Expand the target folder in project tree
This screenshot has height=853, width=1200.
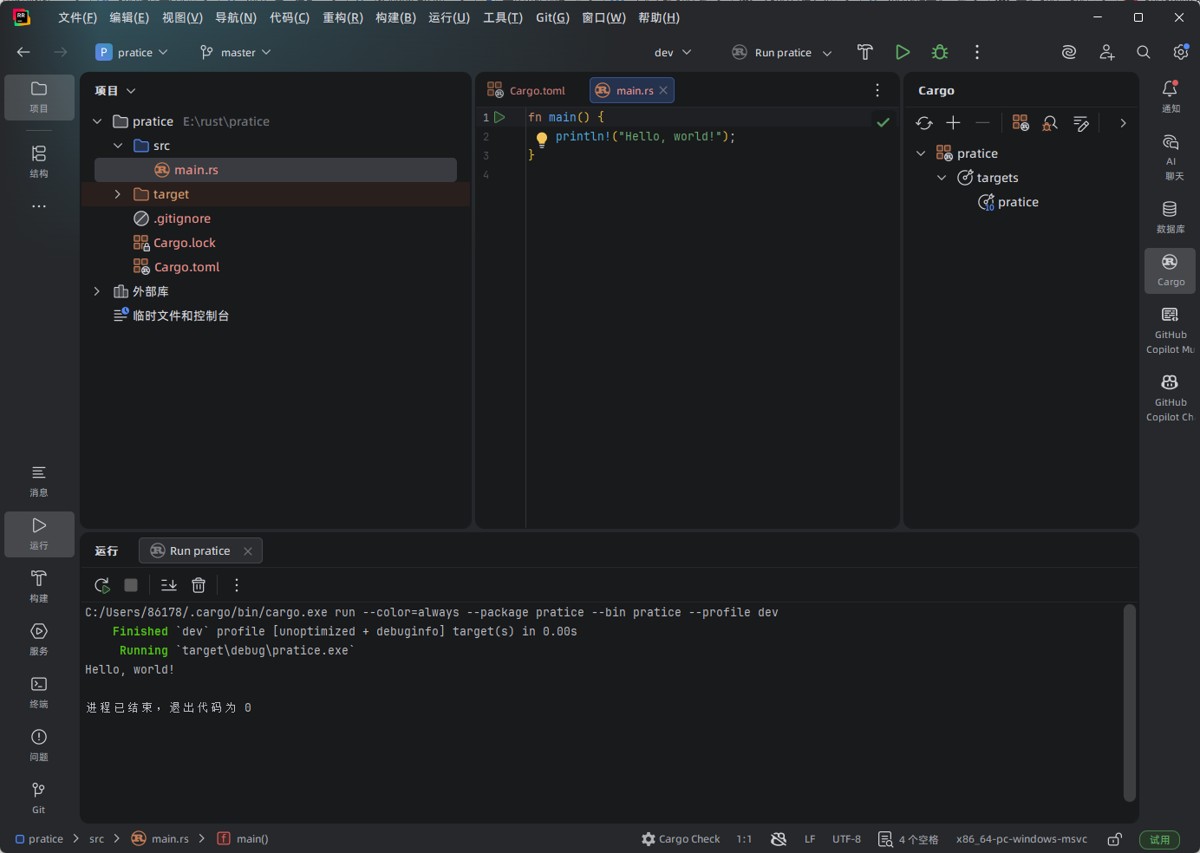(117, 194)
